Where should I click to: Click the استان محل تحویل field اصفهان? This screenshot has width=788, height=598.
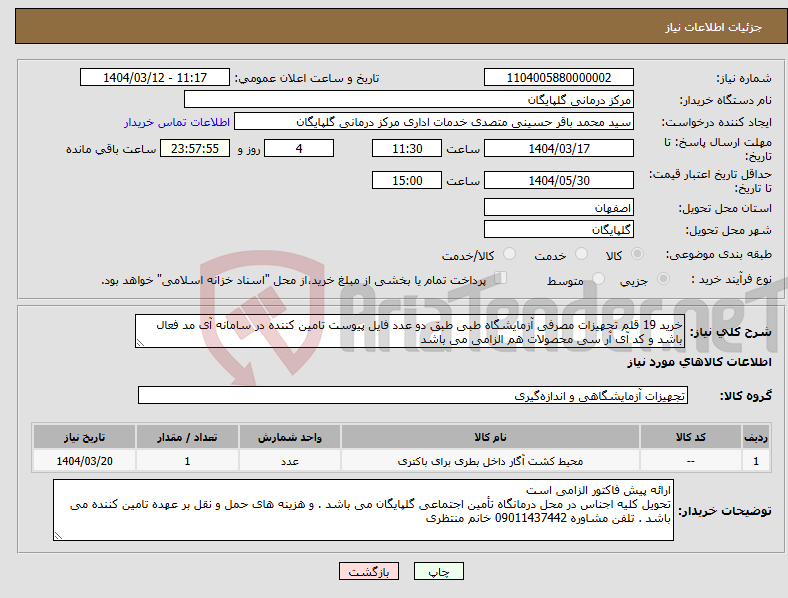(x=559, y=207)
